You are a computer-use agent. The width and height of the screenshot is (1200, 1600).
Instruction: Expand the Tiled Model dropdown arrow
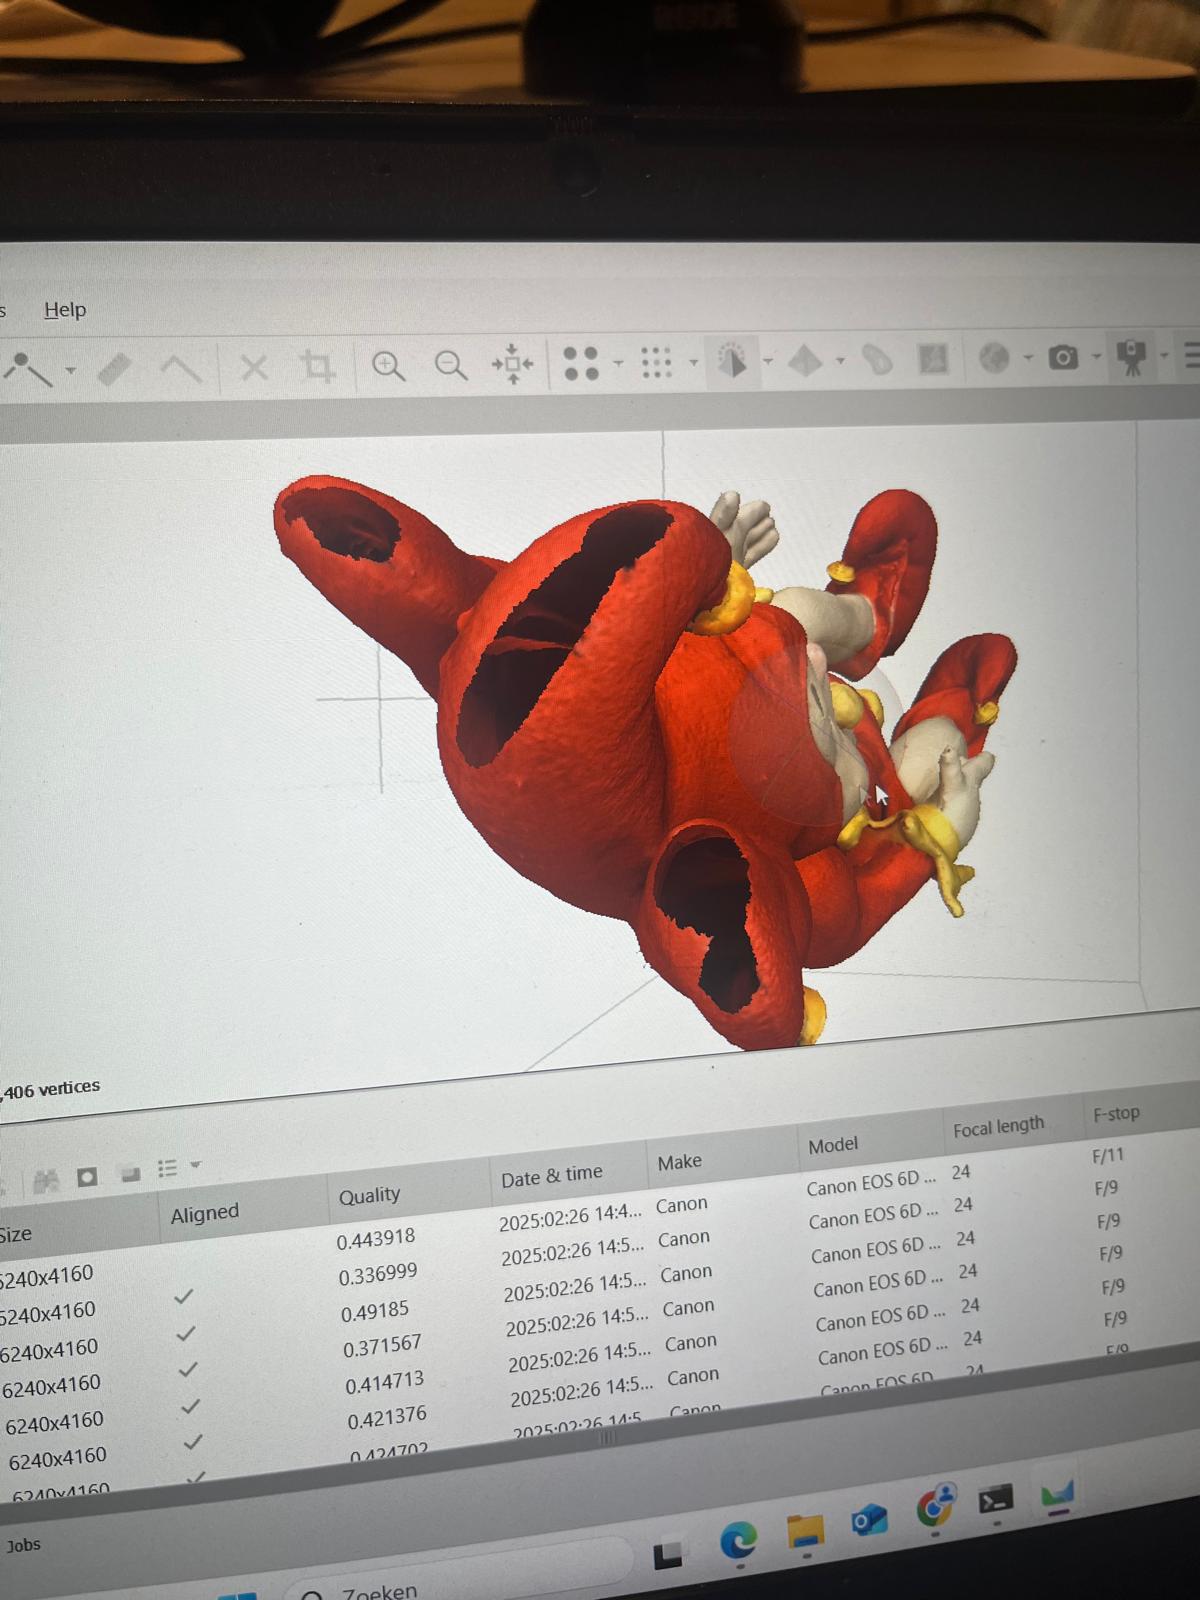[840, 360]
